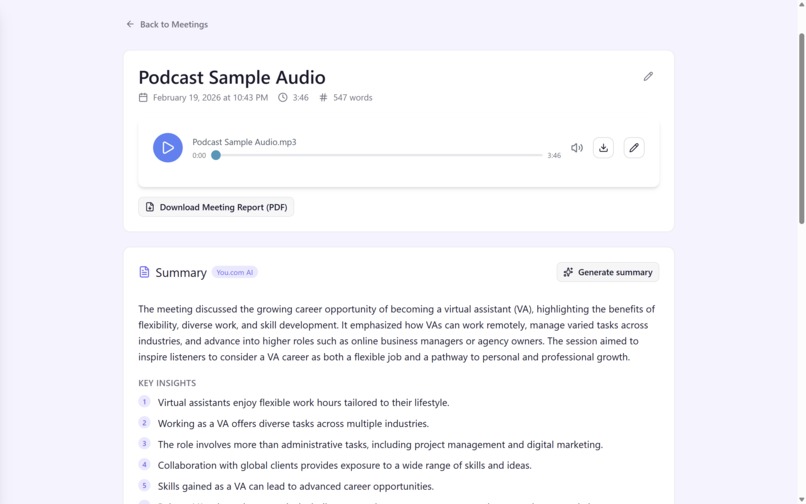Click the 3:46 end time in the player
Viewport: 806px width, 504px height.
(554, 155)
